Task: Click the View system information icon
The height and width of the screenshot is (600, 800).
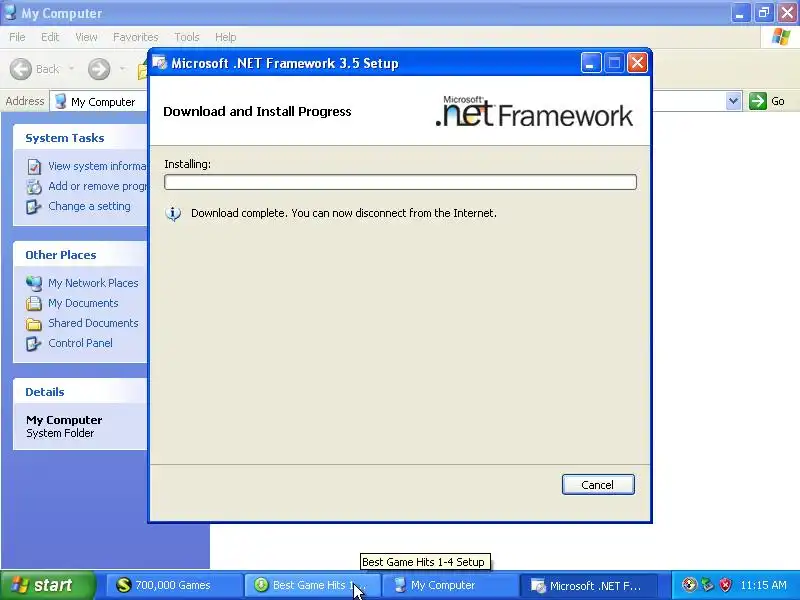Action: pyautogui.click(x=34, y=166)
